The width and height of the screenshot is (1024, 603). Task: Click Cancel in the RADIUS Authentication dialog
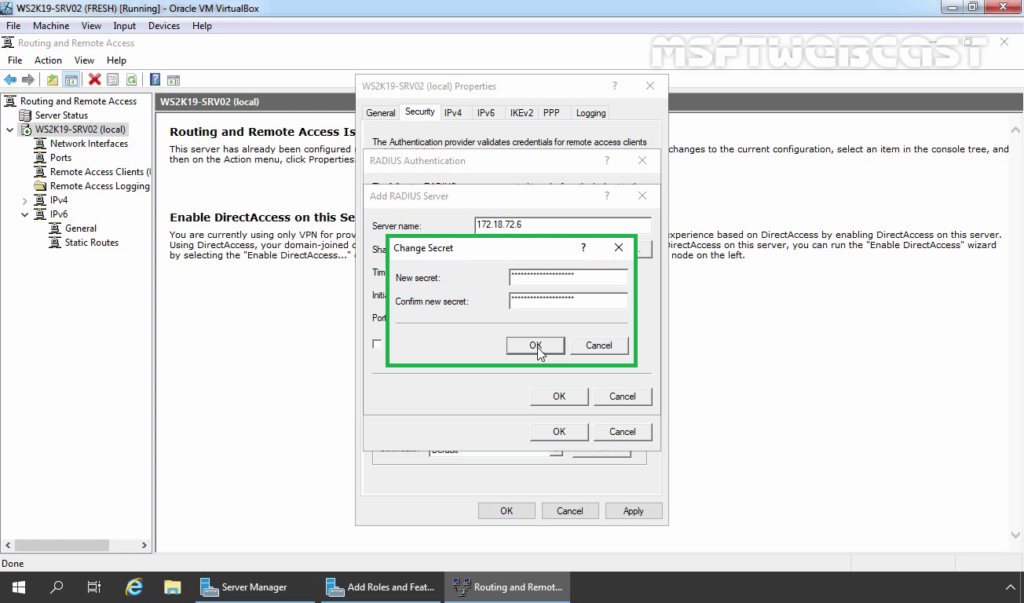pos(622,432)
